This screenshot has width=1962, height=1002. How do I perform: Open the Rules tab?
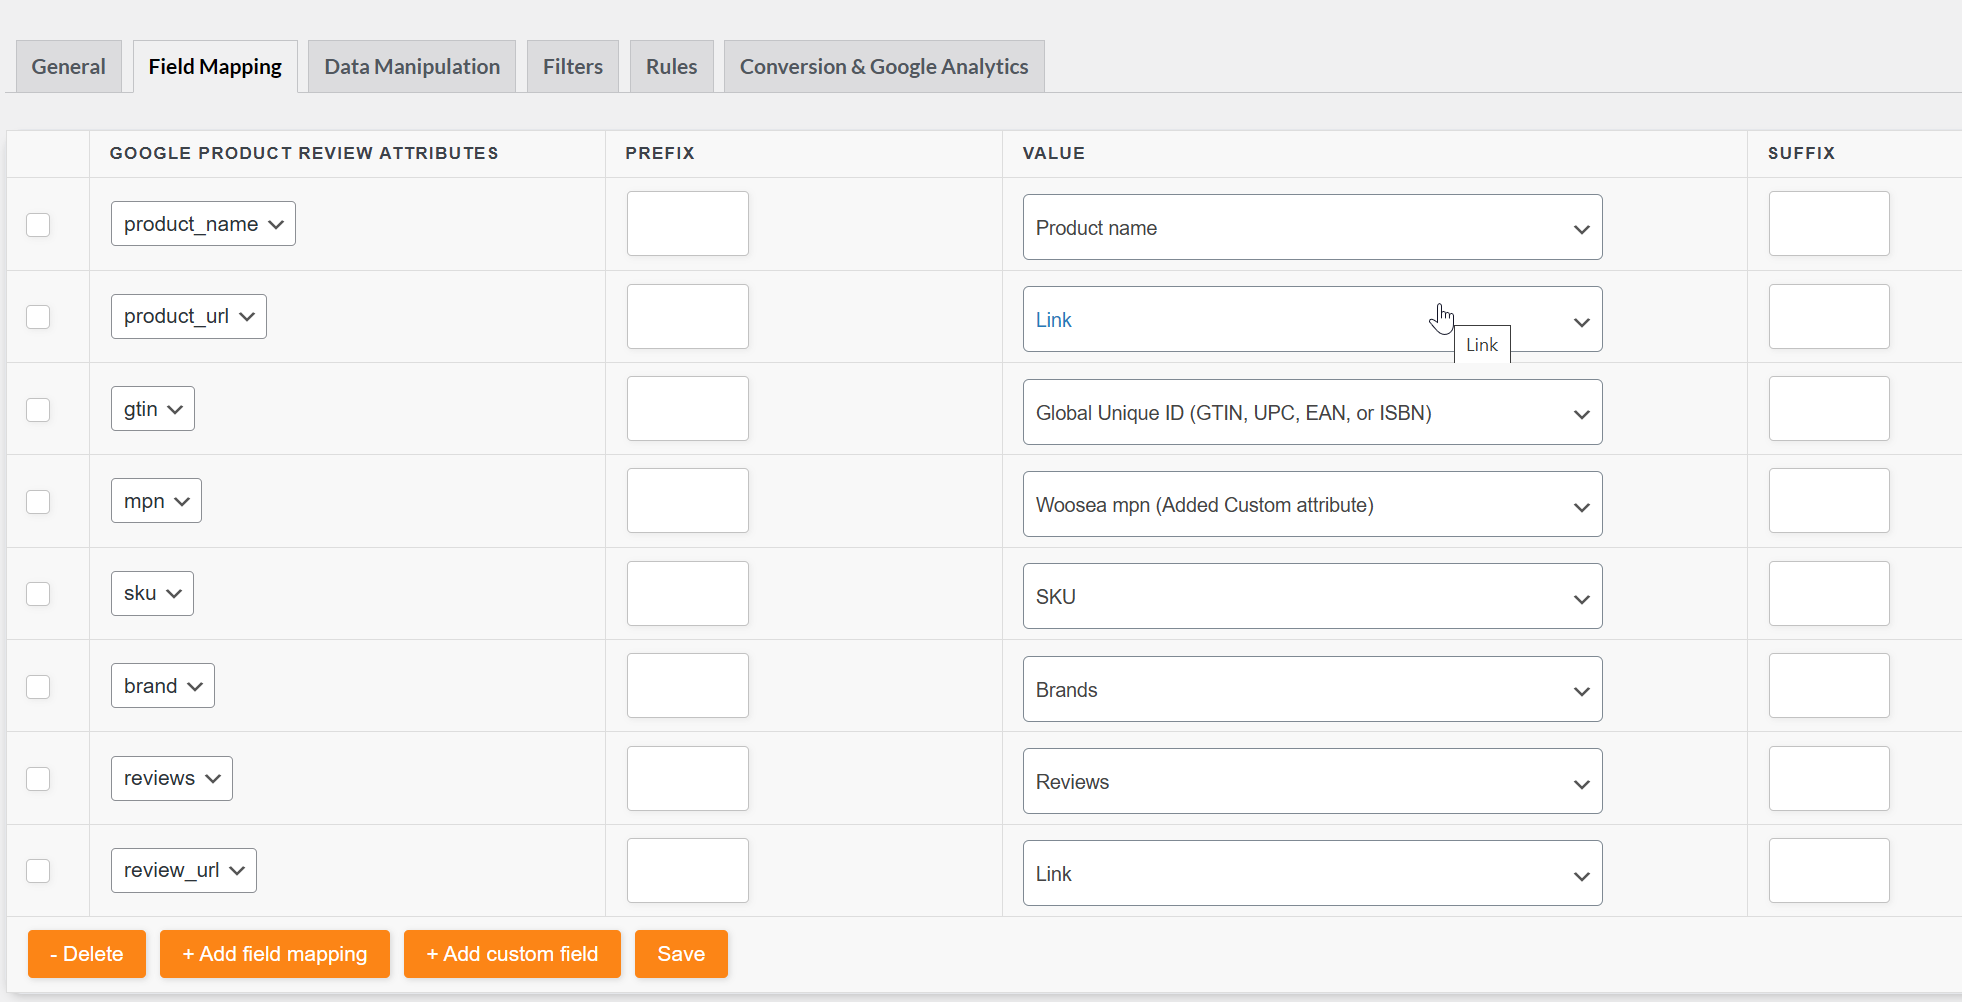[x=671, y=67]
